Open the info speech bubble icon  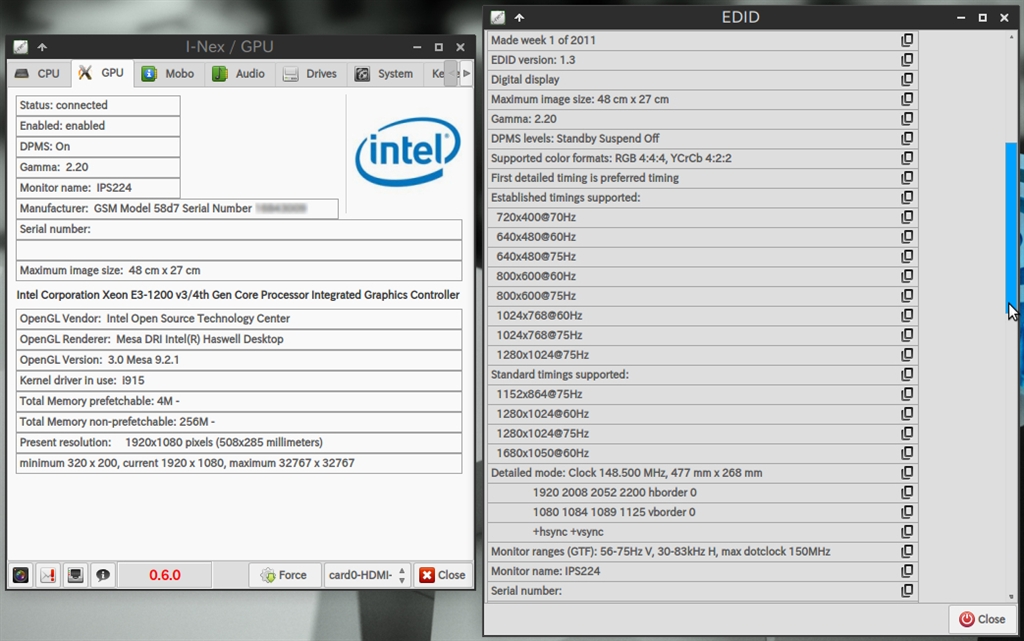tap(102, 575)
